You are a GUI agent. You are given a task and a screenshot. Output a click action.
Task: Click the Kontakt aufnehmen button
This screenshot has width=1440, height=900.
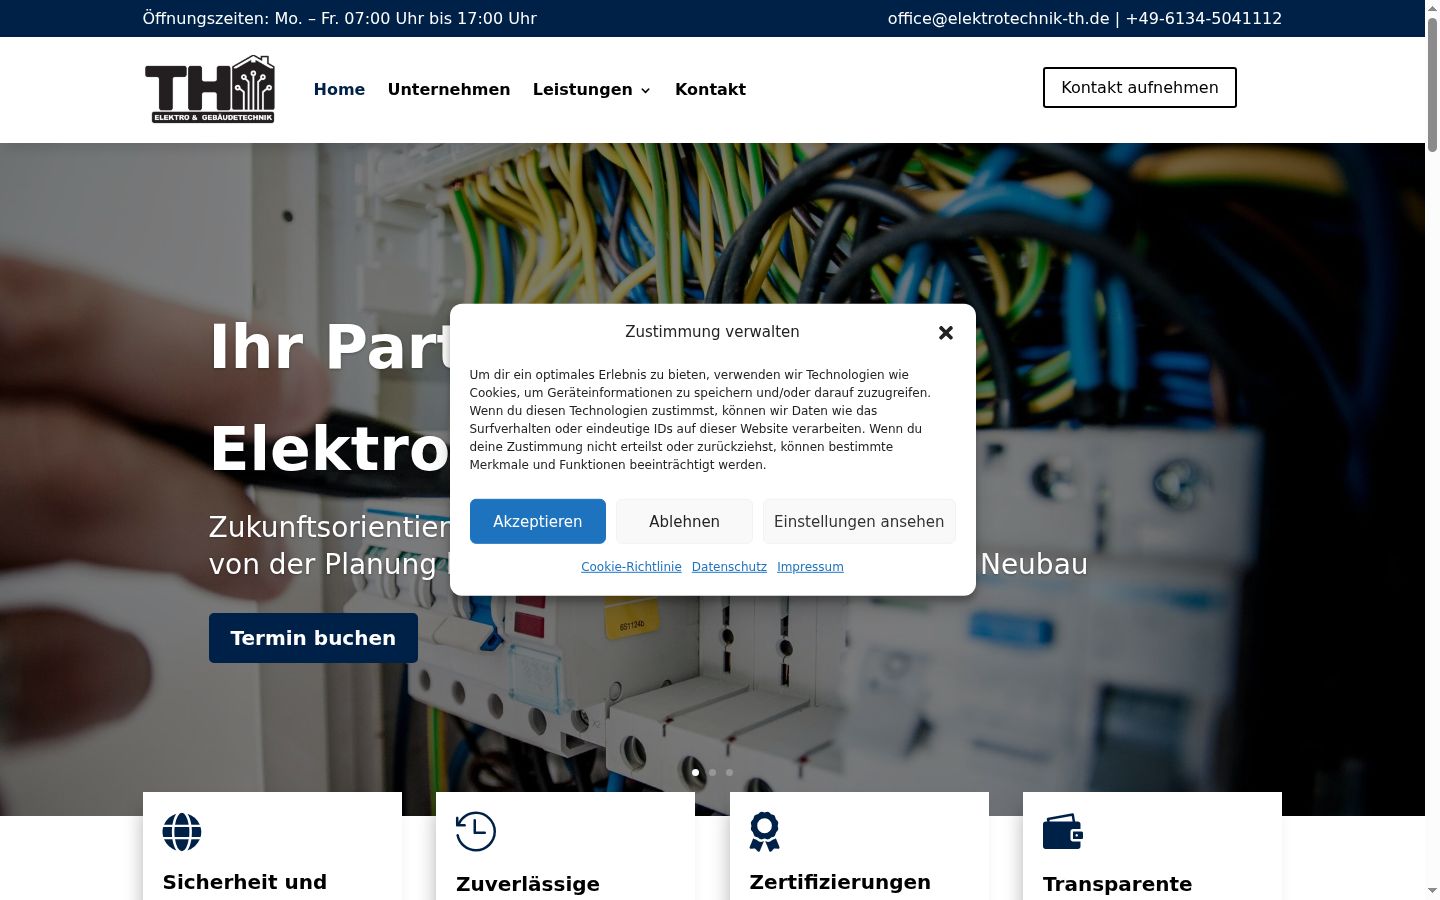1140,87
